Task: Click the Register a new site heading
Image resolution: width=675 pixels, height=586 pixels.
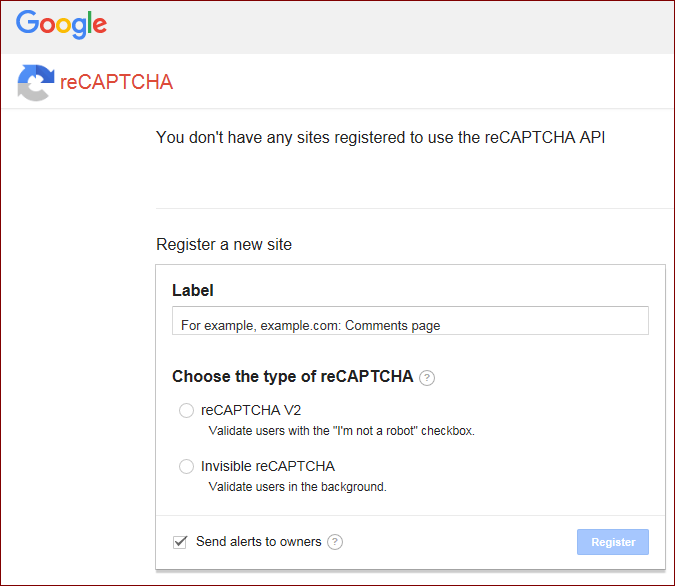Action: coord(224,245)
